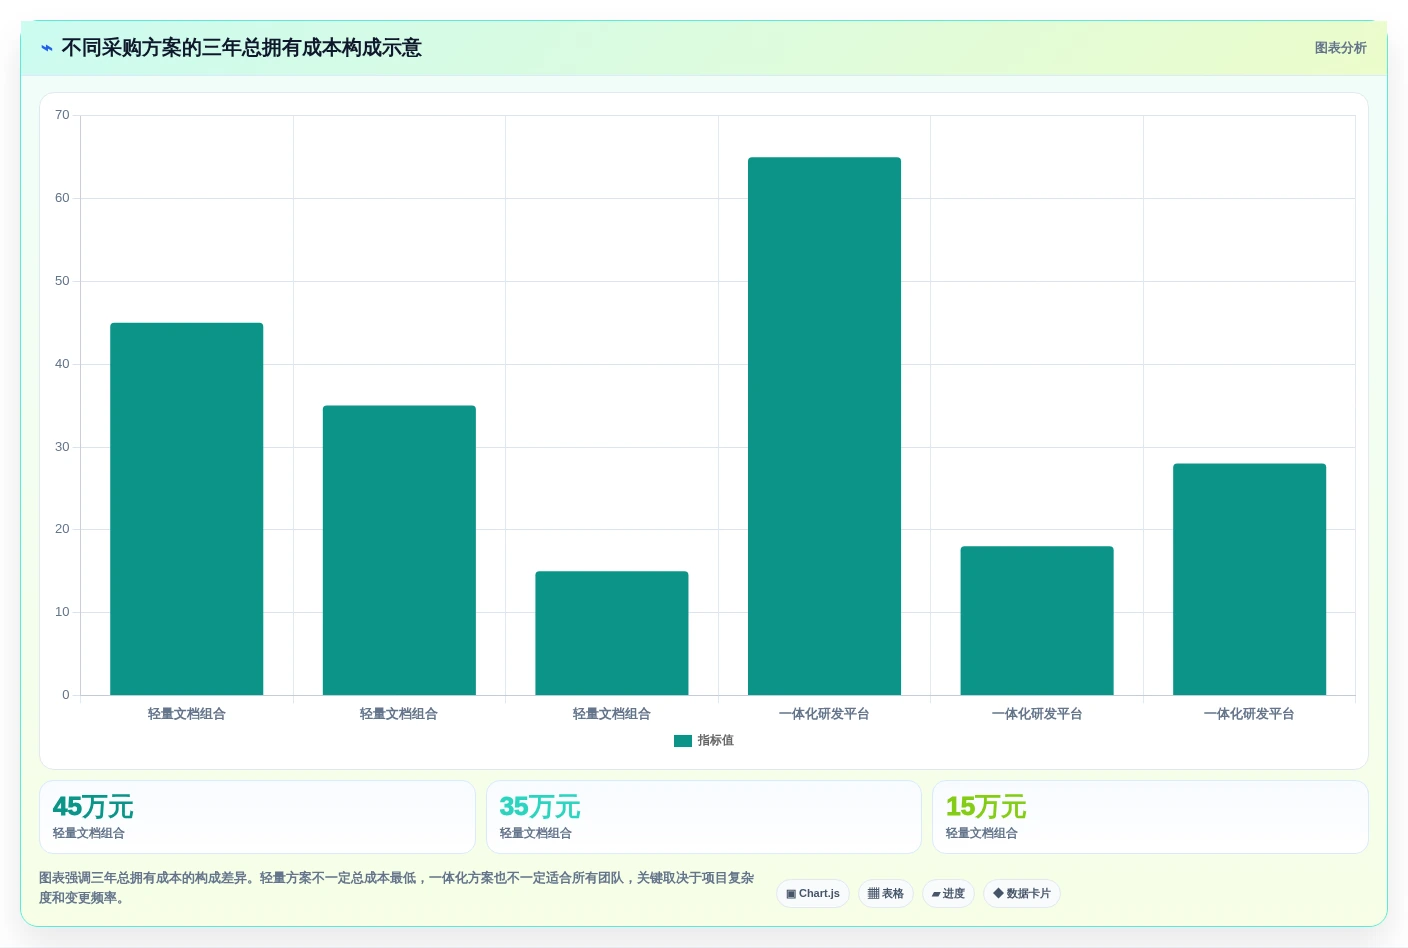Click the y-axis label 50
1408x948 pixels.
pos(62,281)
